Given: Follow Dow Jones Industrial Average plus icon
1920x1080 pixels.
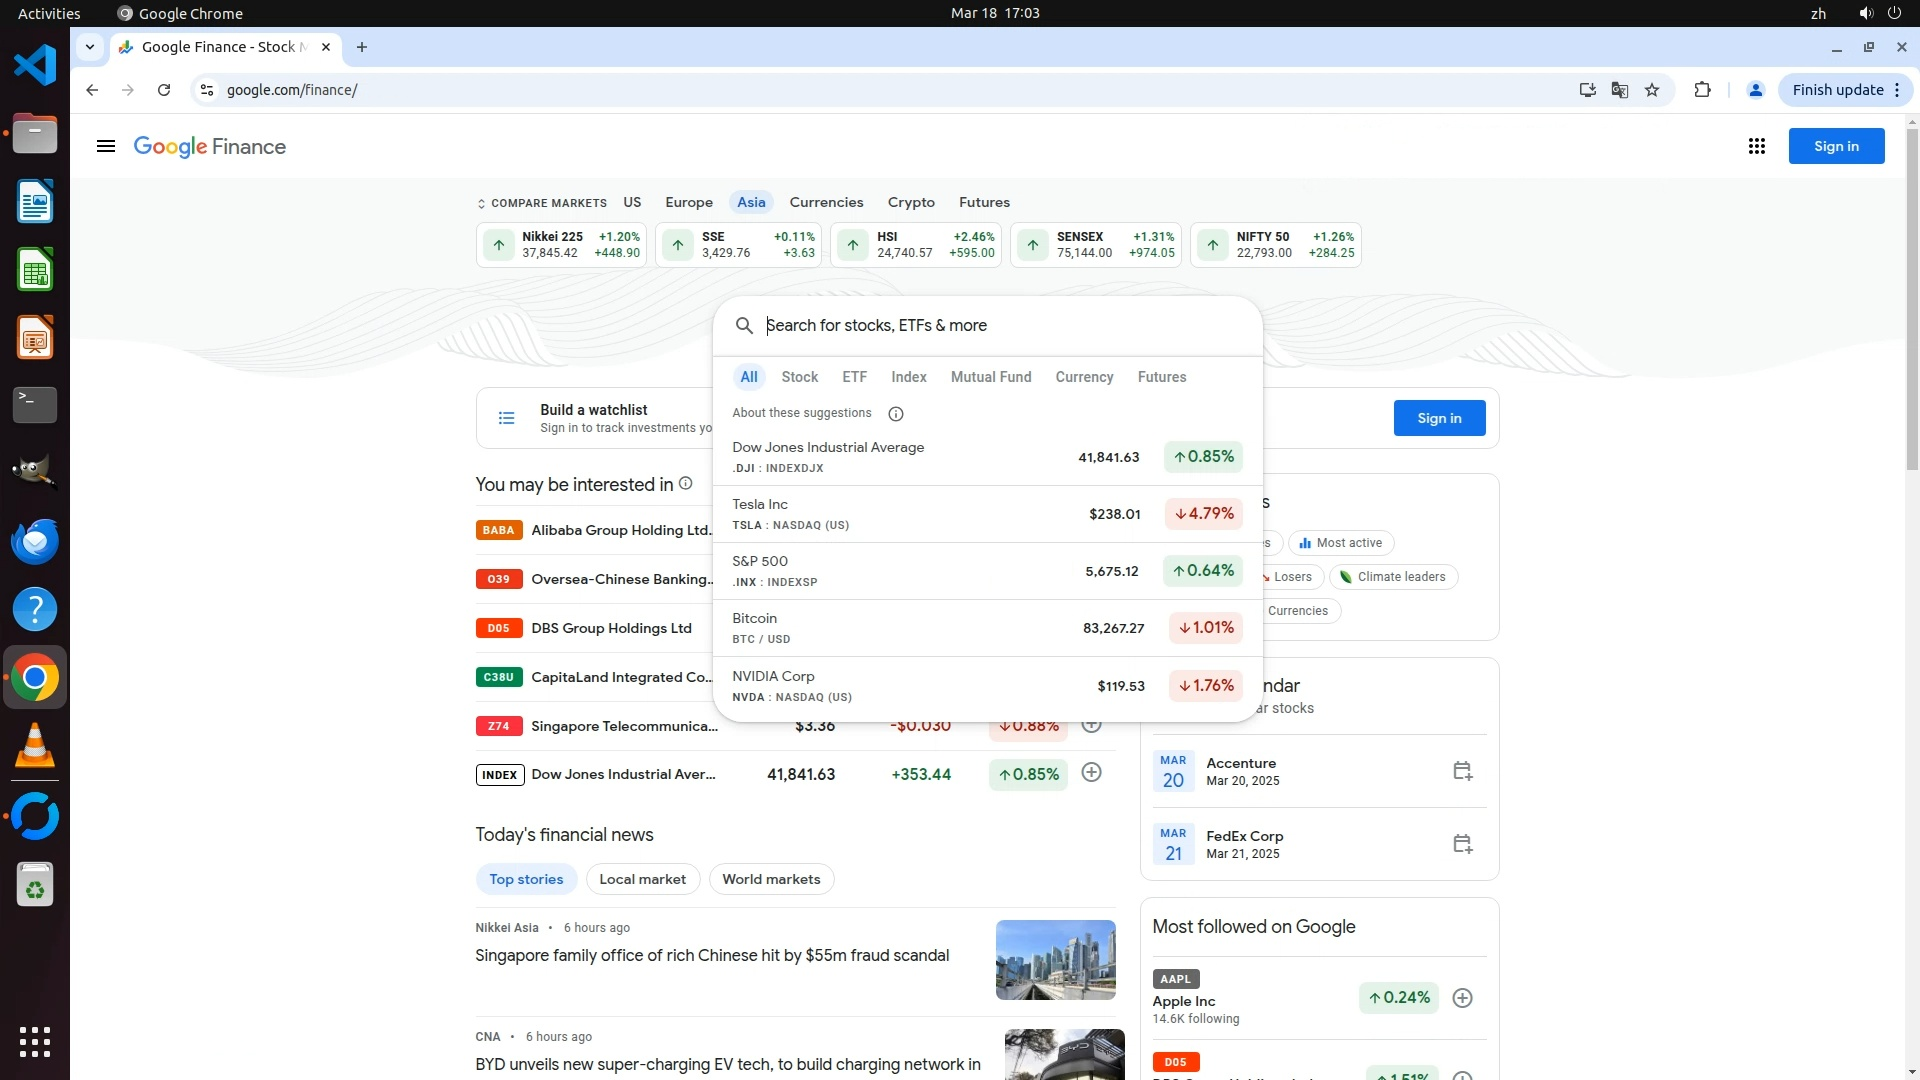Looking at the screenshot, I should pyautogui.click(x=1091, y=773).
